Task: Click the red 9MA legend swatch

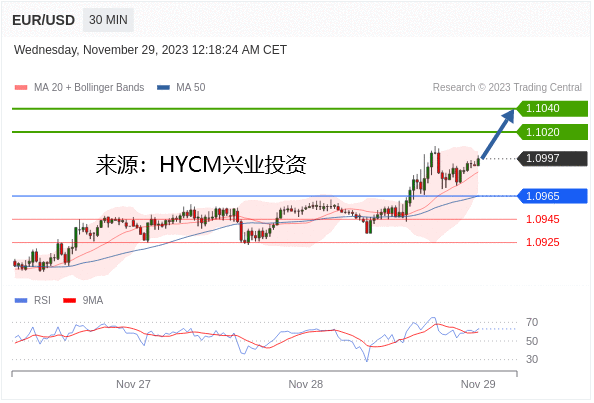Action: [x=69, y=300]
